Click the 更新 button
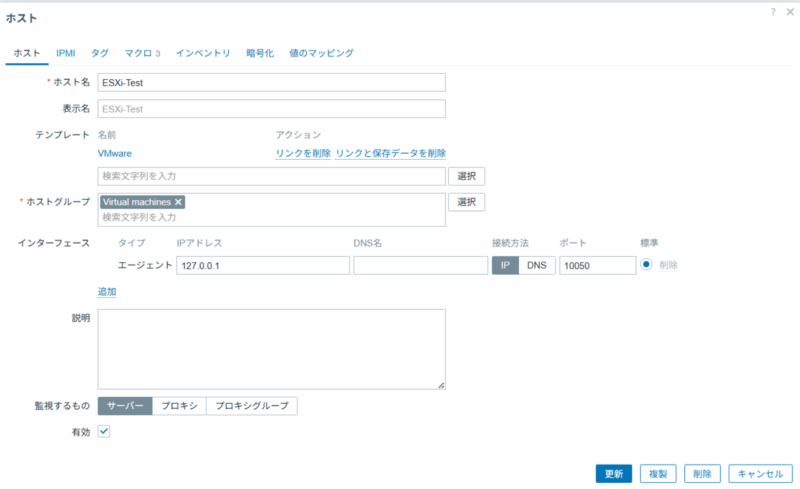This screenshot has width=800, height=489. 614,473
